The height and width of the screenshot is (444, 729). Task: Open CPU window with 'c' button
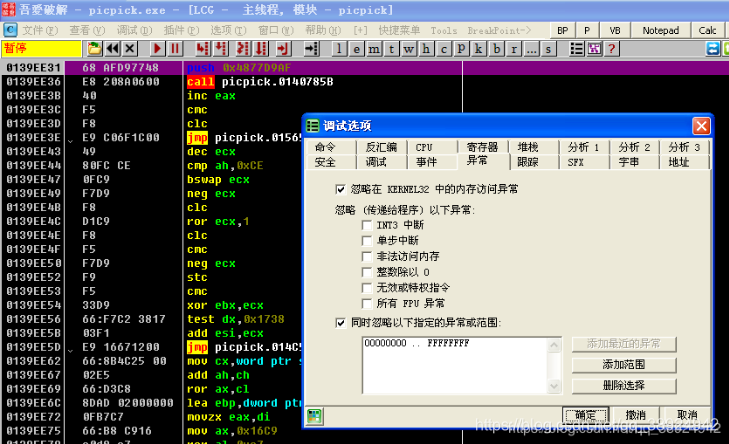444,49
